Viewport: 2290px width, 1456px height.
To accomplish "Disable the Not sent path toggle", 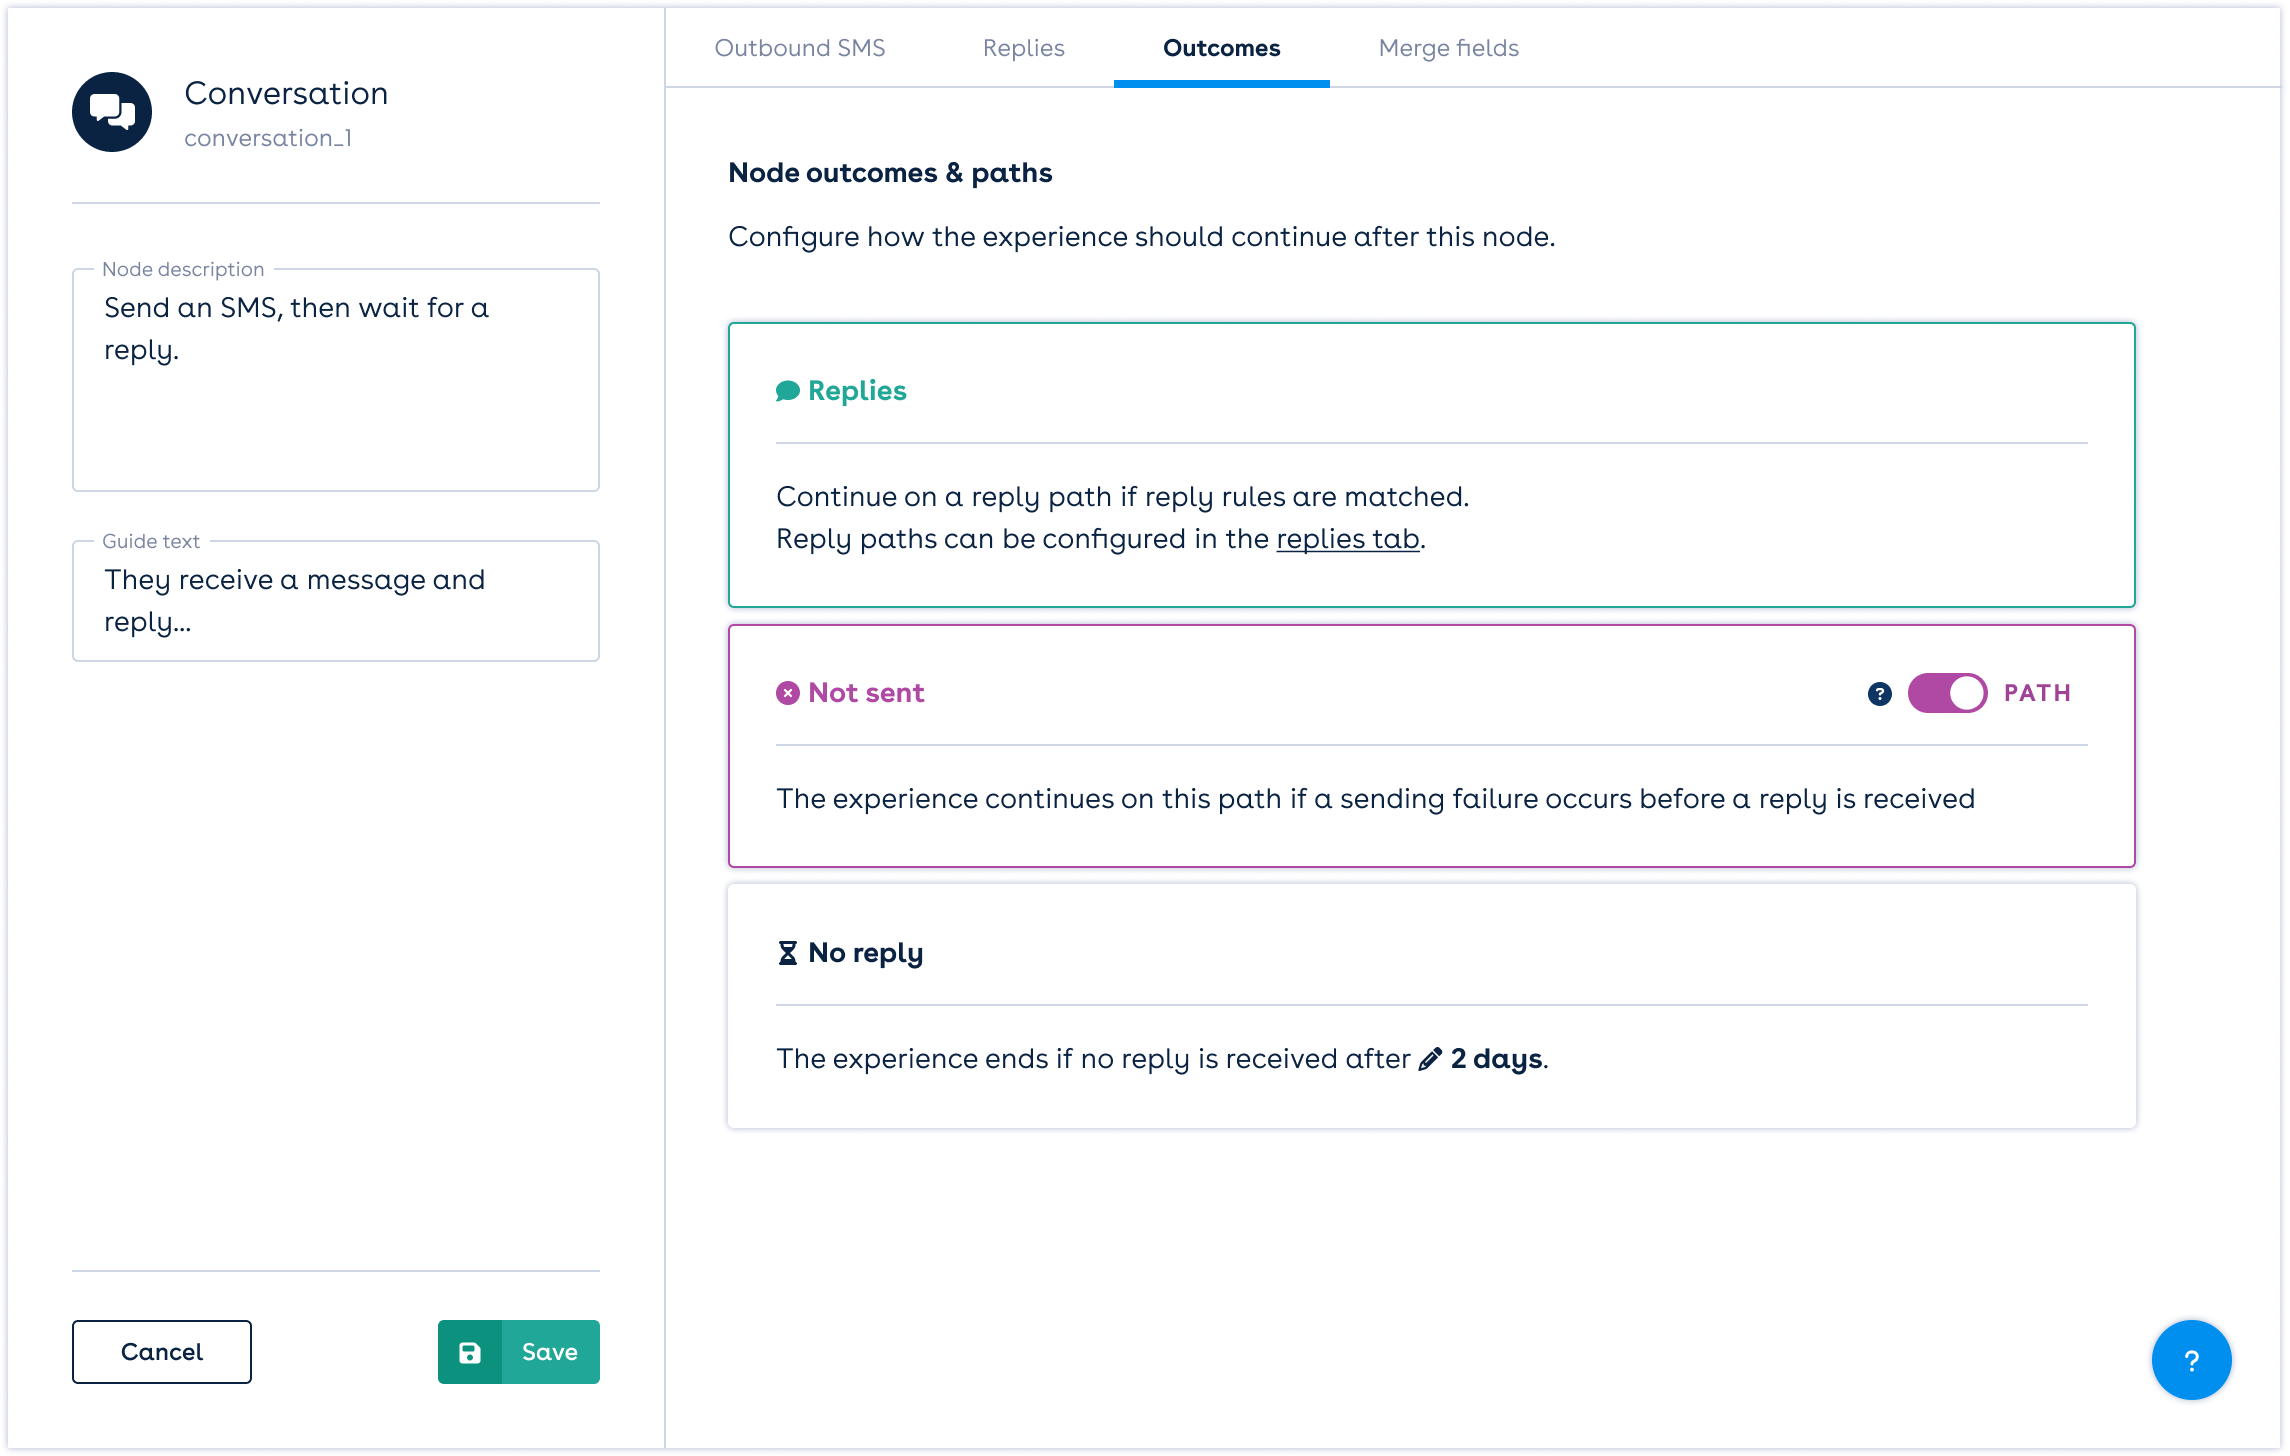I will [x=1947, y=693].
